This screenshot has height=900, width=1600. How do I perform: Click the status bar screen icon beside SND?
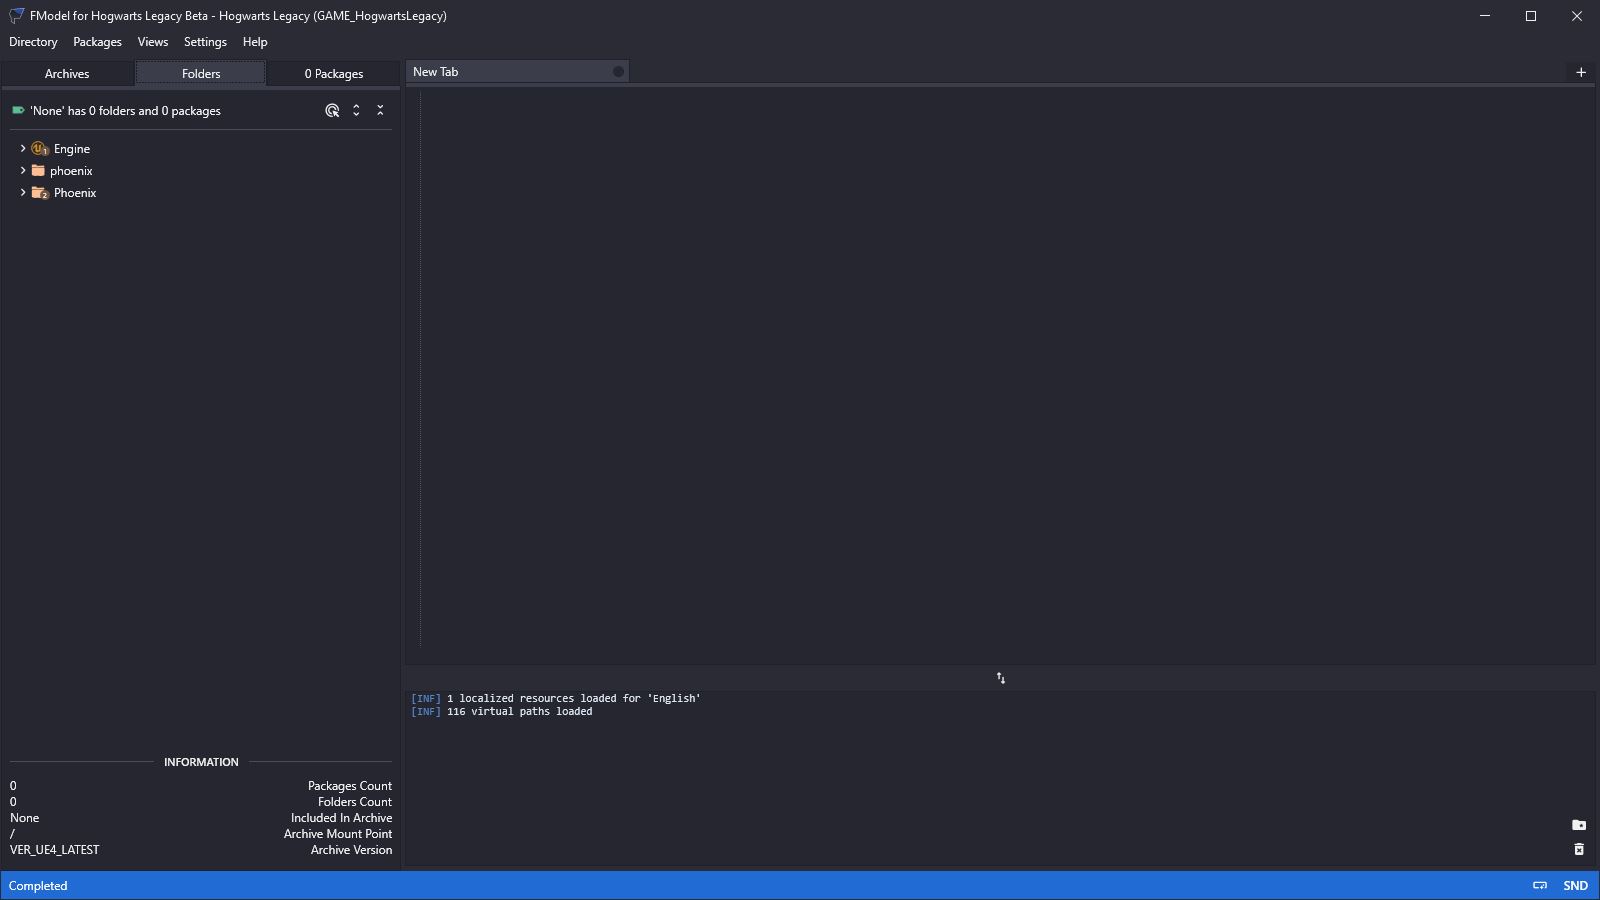coord(1540,886)
